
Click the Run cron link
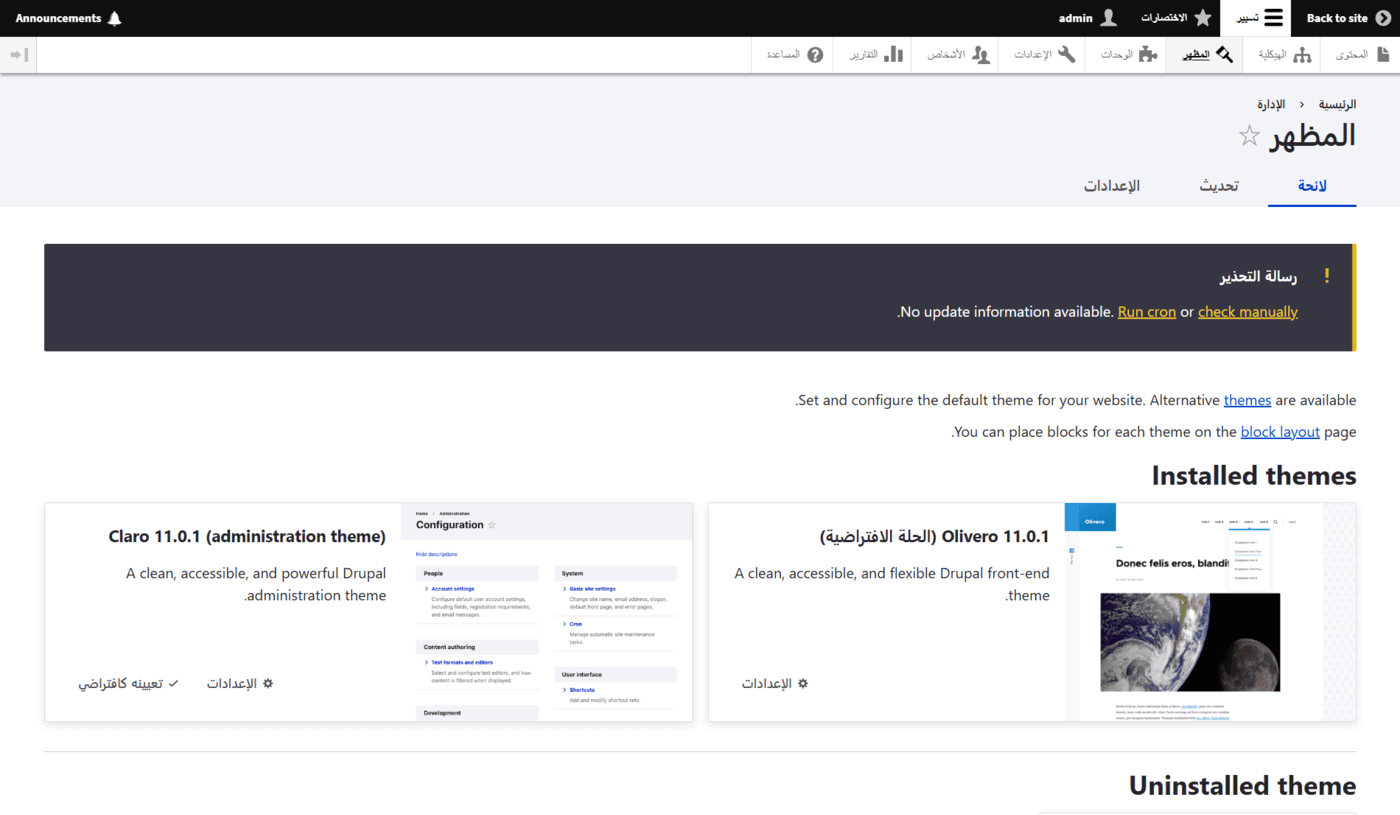[1147, 312]
